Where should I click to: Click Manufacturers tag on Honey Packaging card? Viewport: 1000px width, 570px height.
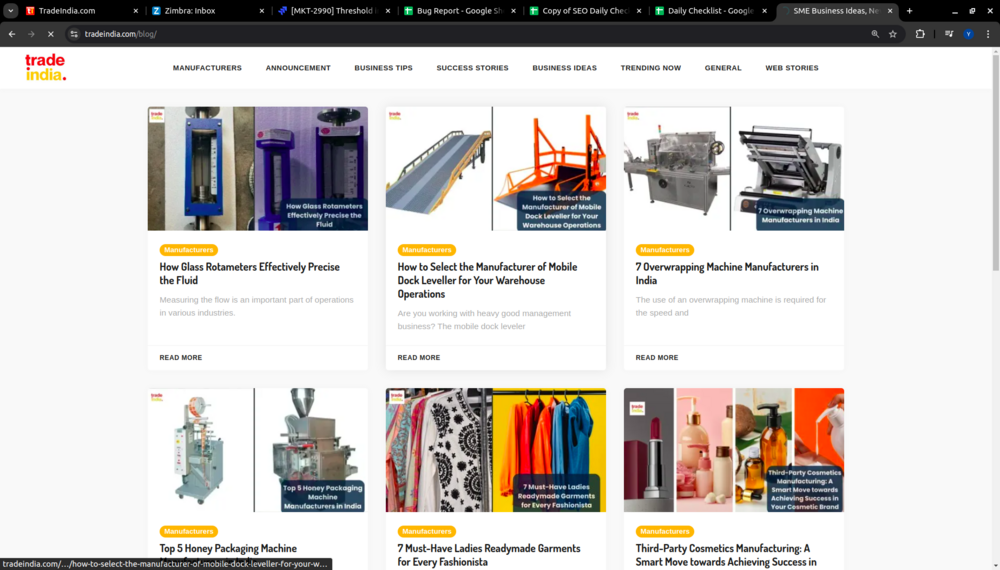coord(189,531)
